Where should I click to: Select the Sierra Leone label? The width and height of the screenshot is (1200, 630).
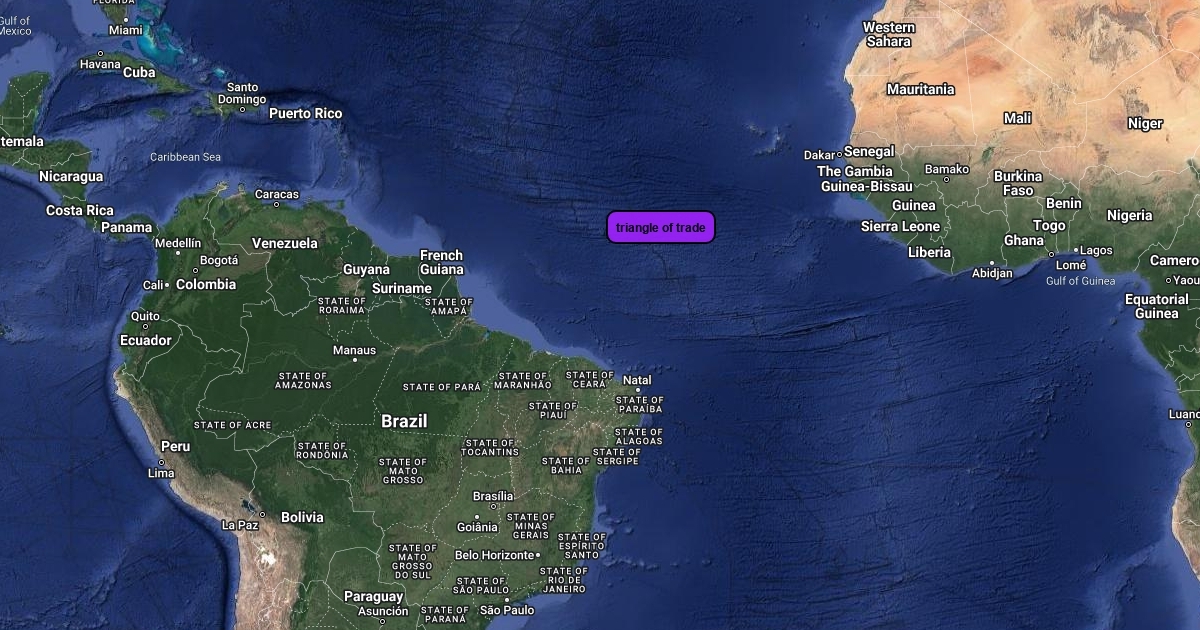901,226
